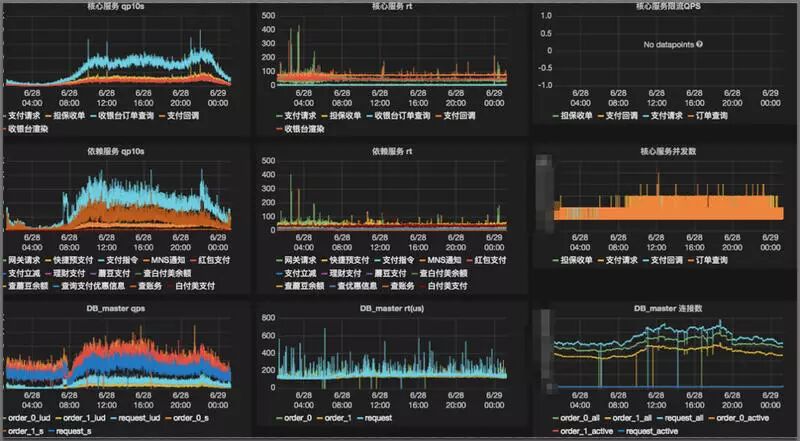Open the 依赖服务 qp10s panel title menu
The width and height of the screenshot is (800, 441).
(x=116, y=152)
